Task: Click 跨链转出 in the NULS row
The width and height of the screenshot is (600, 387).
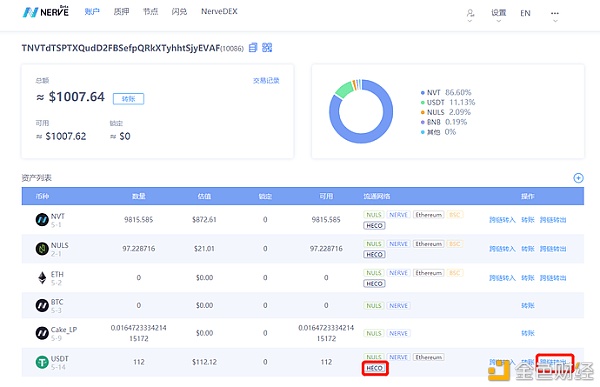Action: pyautogui.click(x=553, y=249)
